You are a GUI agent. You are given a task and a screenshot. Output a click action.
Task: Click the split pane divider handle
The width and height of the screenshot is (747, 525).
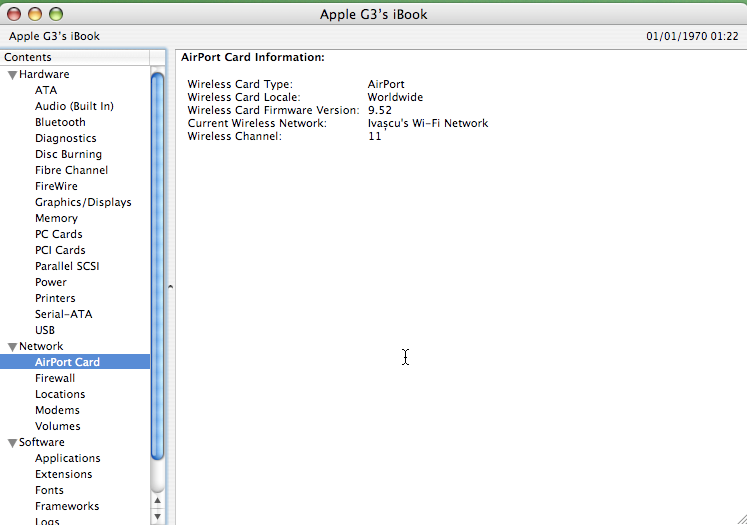click(x=171, y=287)
